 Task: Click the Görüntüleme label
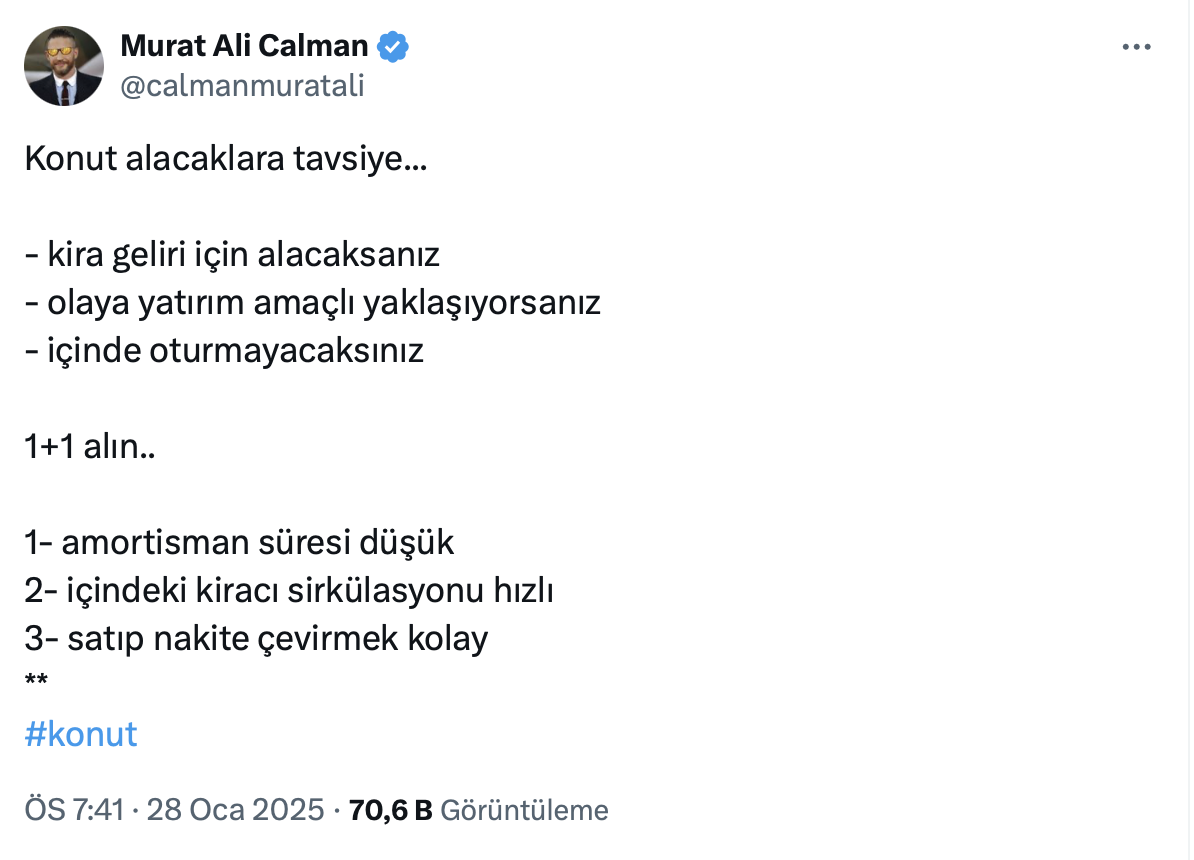pyautogui.click(x=524, y=809)
